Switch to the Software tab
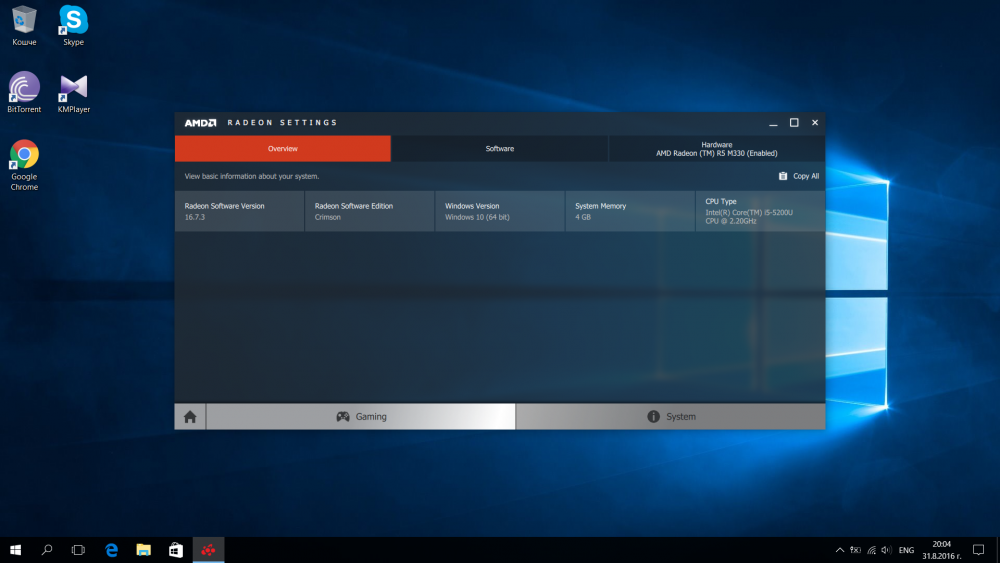Viewport: 1000px width, 563px height. click(x=499, y=149)
